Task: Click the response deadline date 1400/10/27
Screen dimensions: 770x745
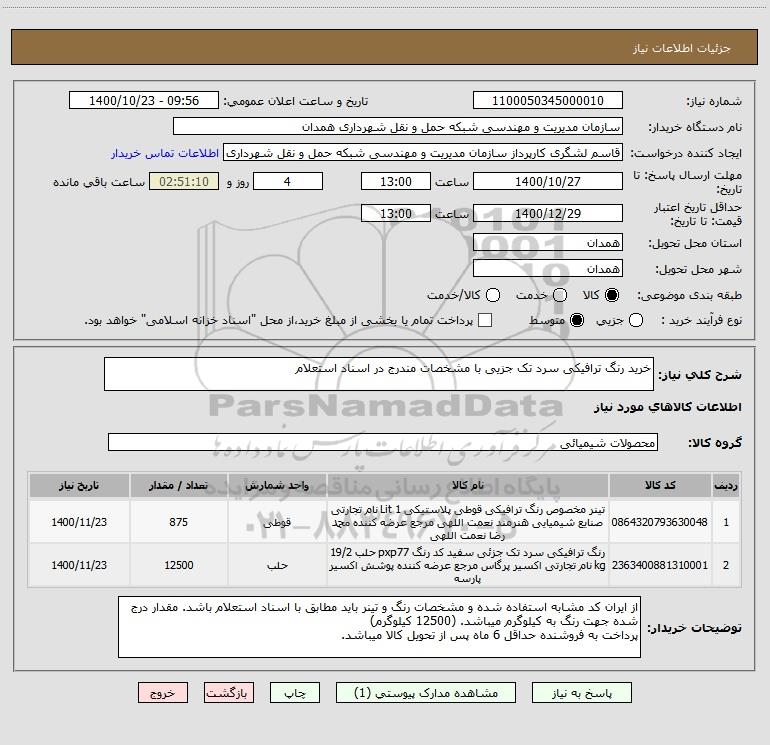Action: click(x=548, y=182)
